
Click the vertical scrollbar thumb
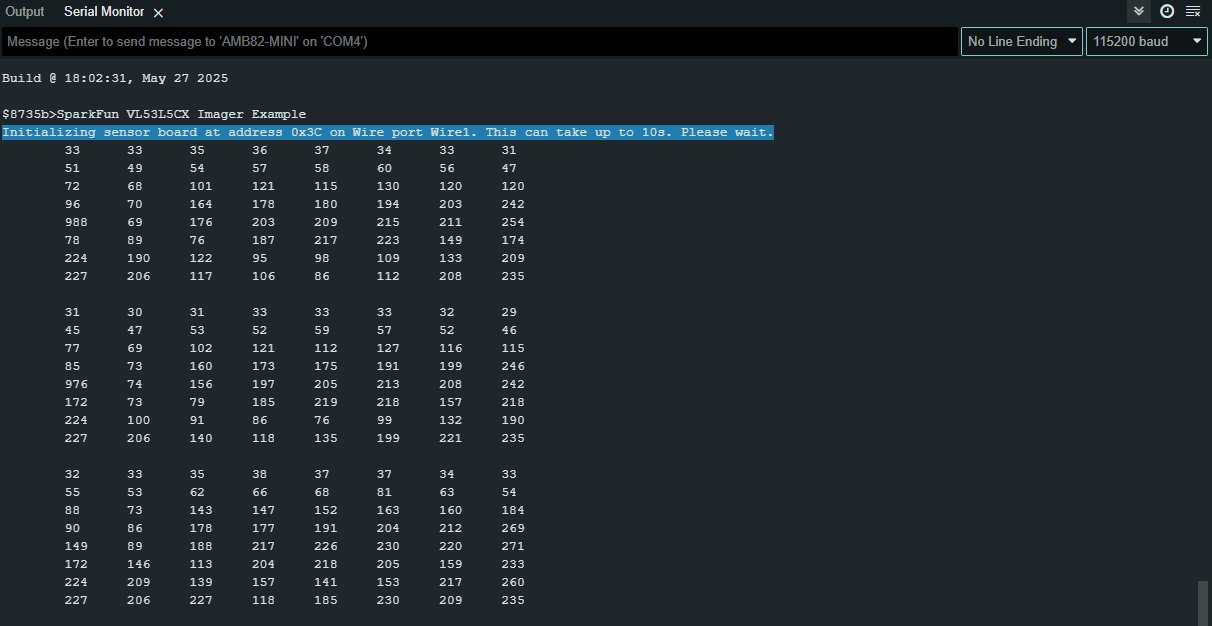coord(1203,602)
